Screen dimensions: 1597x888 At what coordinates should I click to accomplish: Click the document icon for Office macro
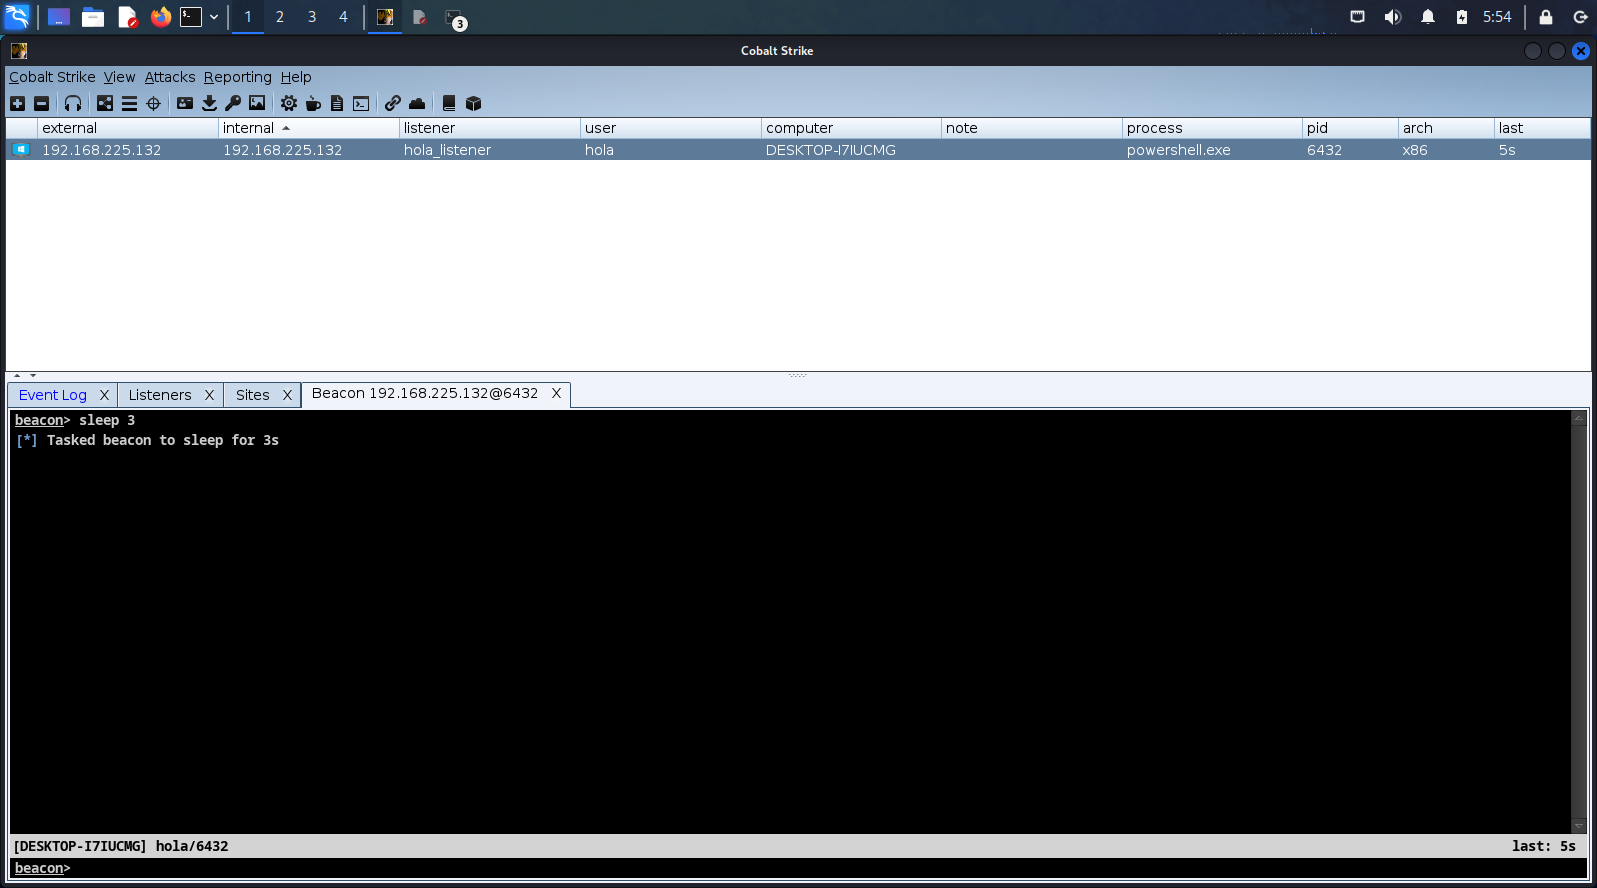337,103
